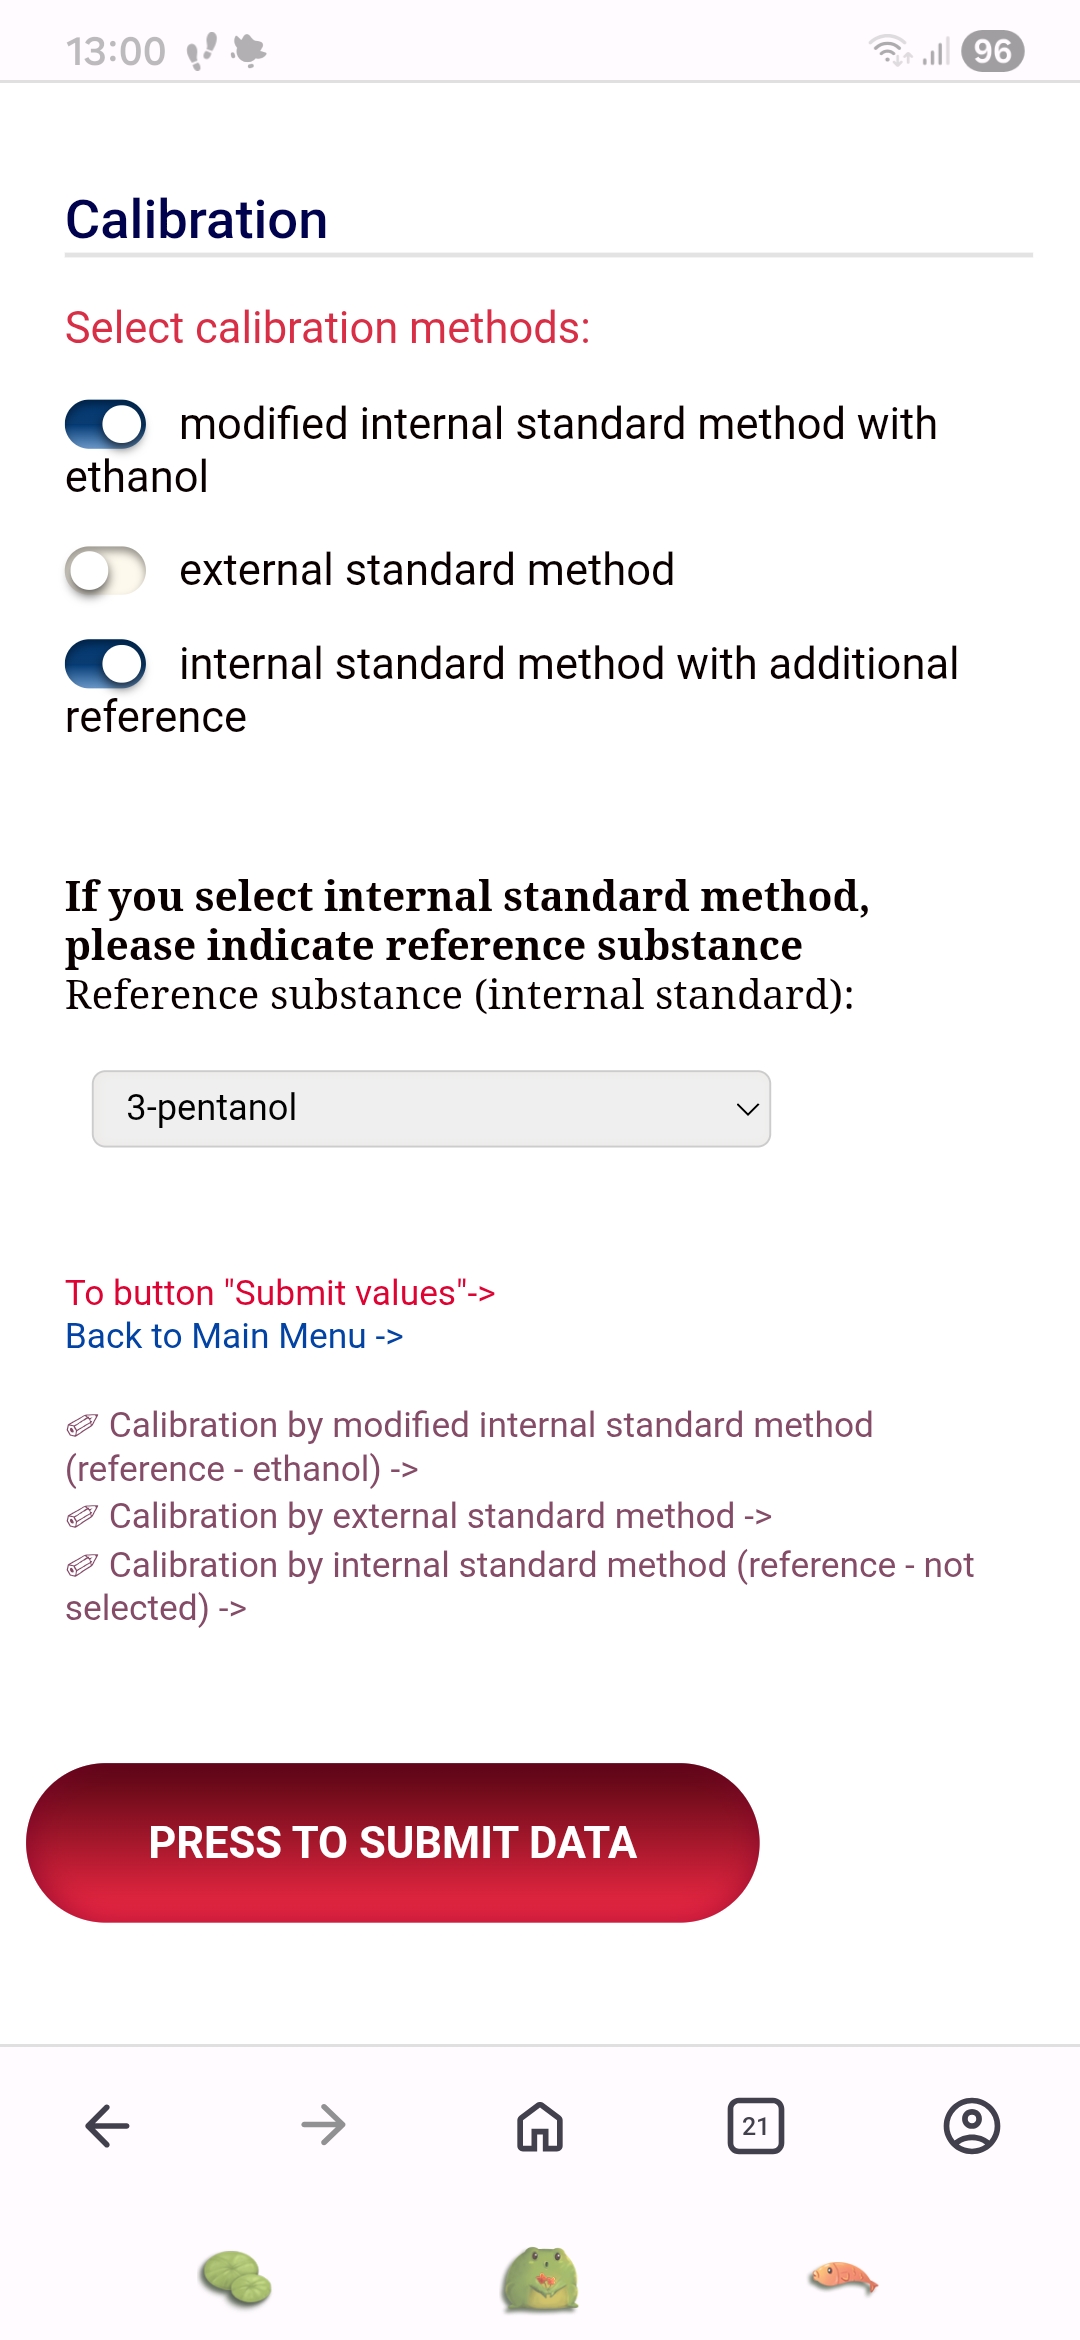The width and height of the screenshot is (1080, 2340).
Task: Tap the orange fish icon
Action: tap(843, 2279)
